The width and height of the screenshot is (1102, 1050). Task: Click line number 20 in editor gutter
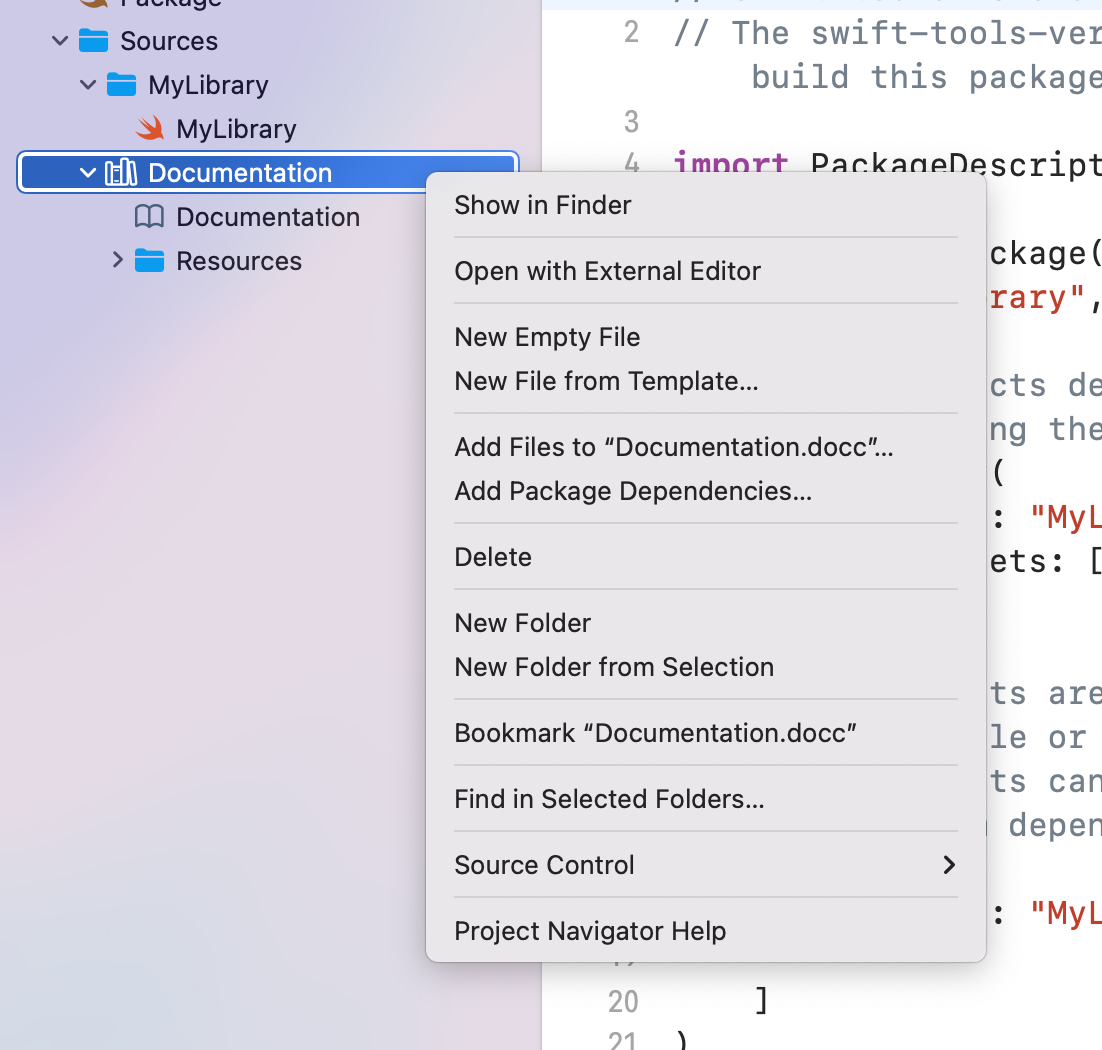[x=623, y=1002]
